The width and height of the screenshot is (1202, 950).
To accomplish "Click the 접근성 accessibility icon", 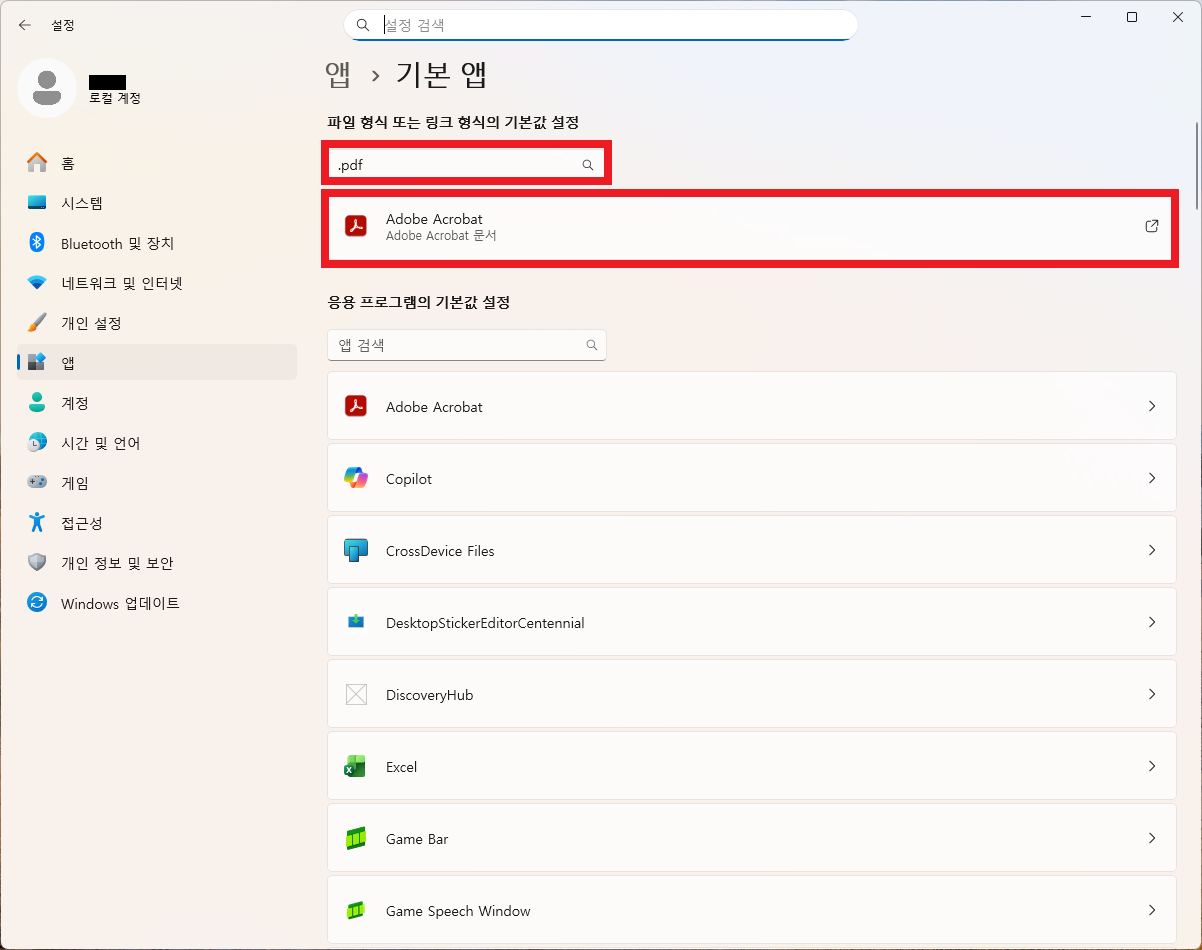I will pyautogui.click(x=37, y=522).
